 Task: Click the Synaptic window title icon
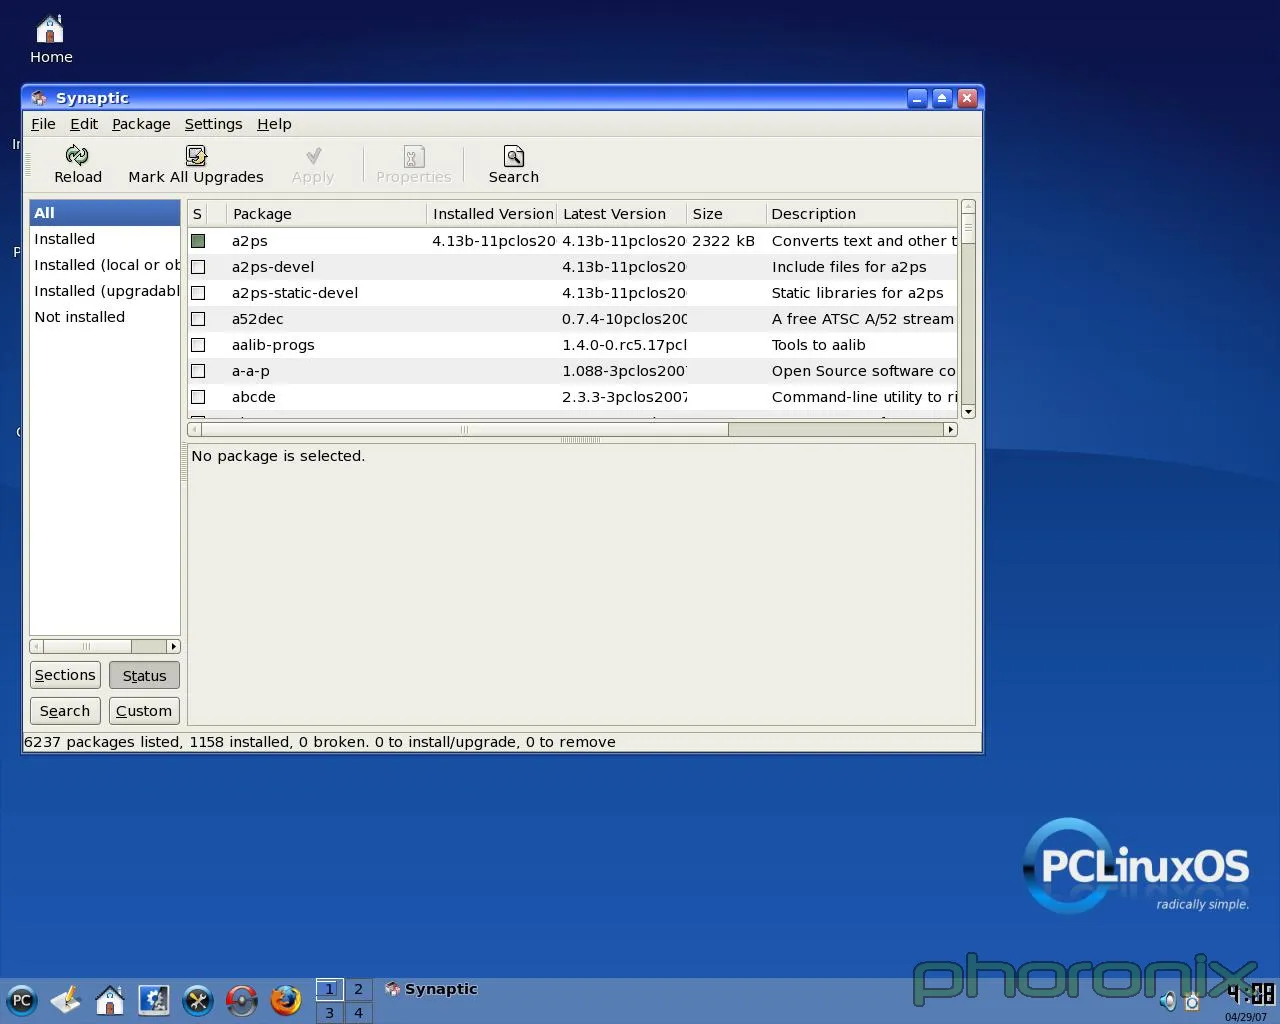pyautogui.click(x=39, y=98)
